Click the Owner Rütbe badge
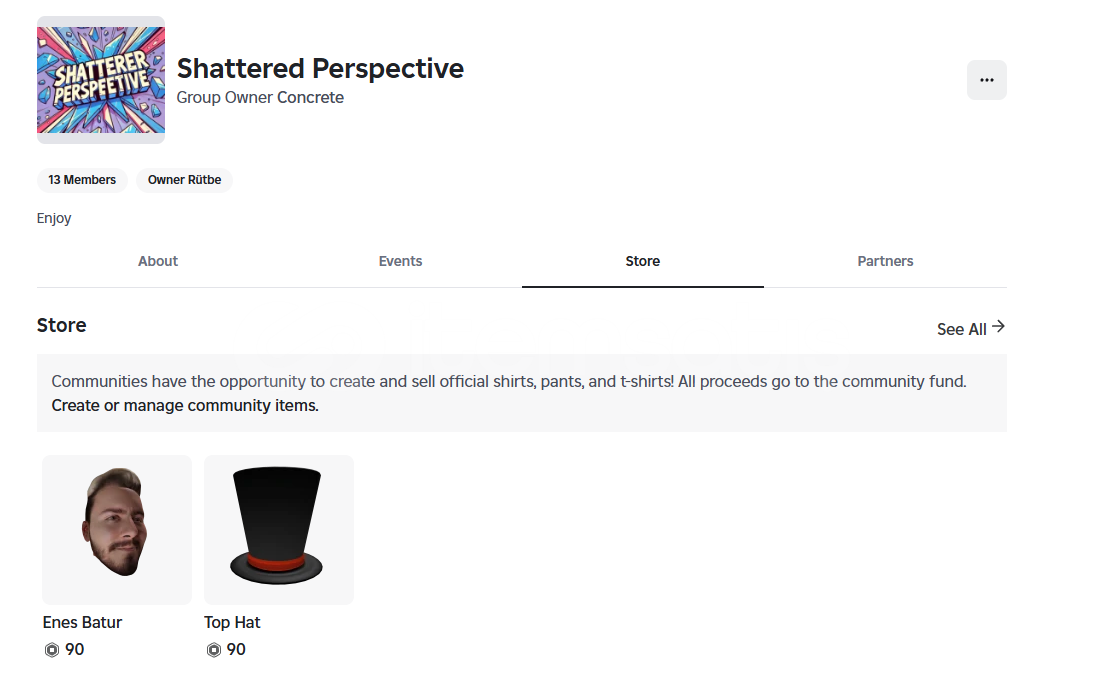 (184, 180)
